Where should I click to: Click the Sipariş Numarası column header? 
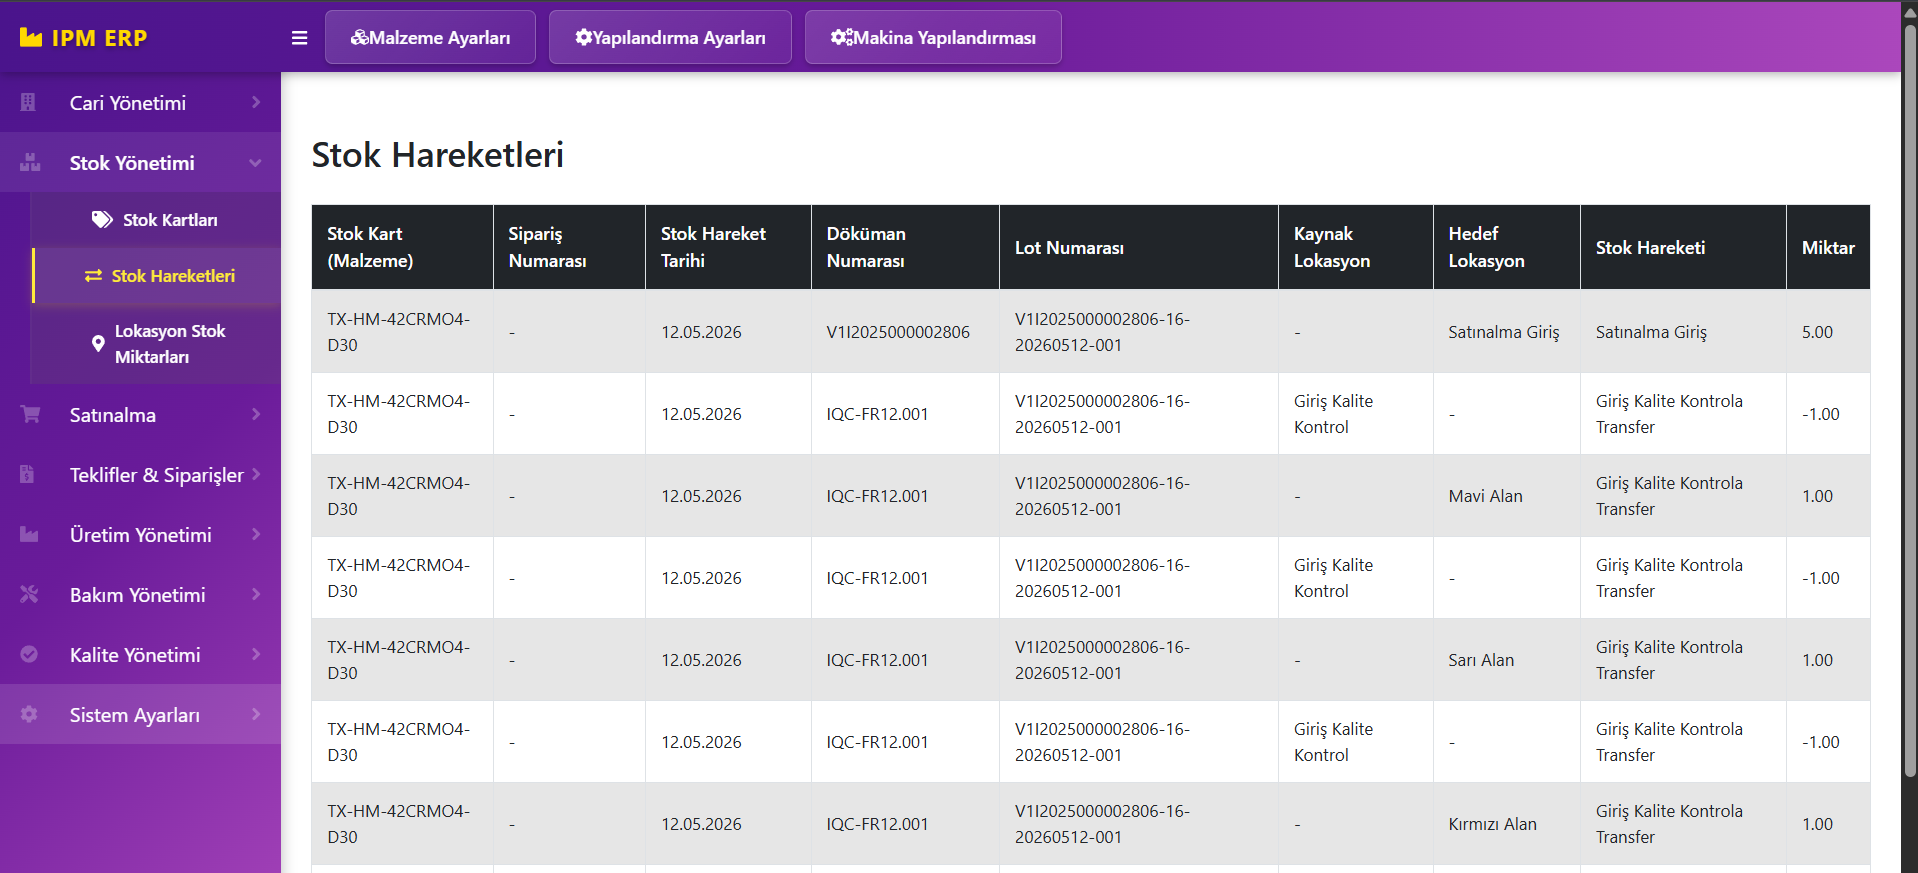[x=569, y=247]
